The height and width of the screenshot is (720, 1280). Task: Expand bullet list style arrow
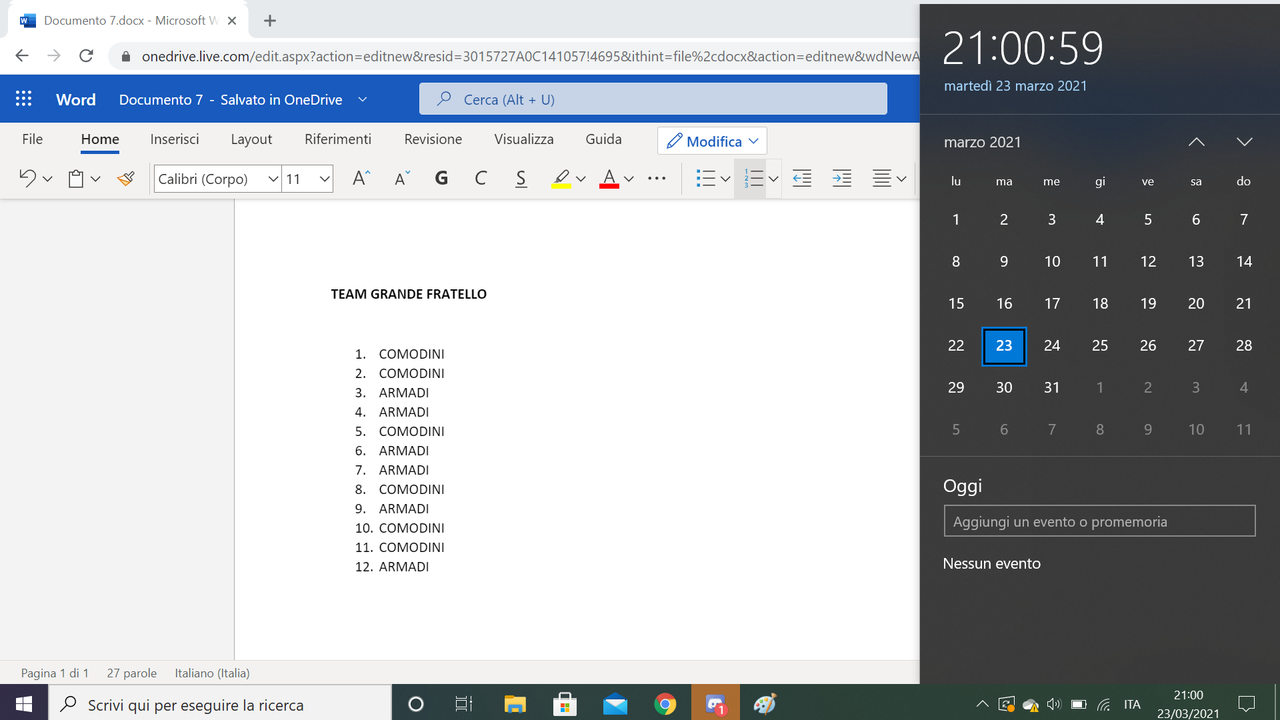pos(726,179)
